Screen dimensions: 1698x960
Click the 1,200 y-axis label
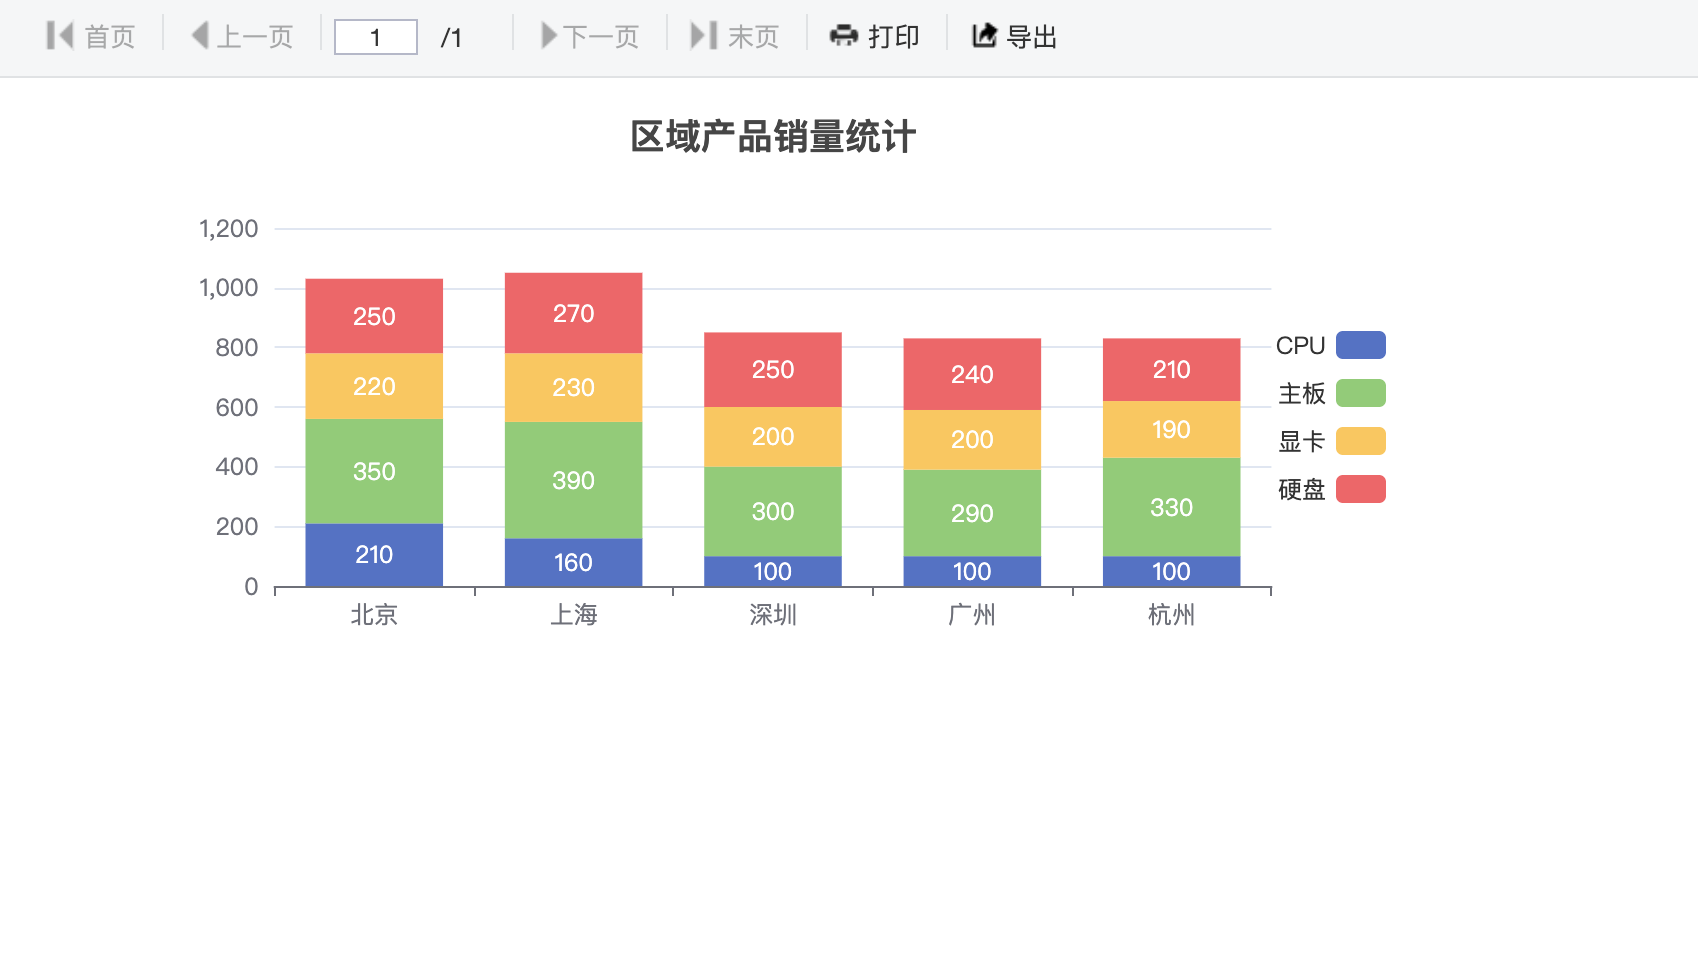point(229,229)
